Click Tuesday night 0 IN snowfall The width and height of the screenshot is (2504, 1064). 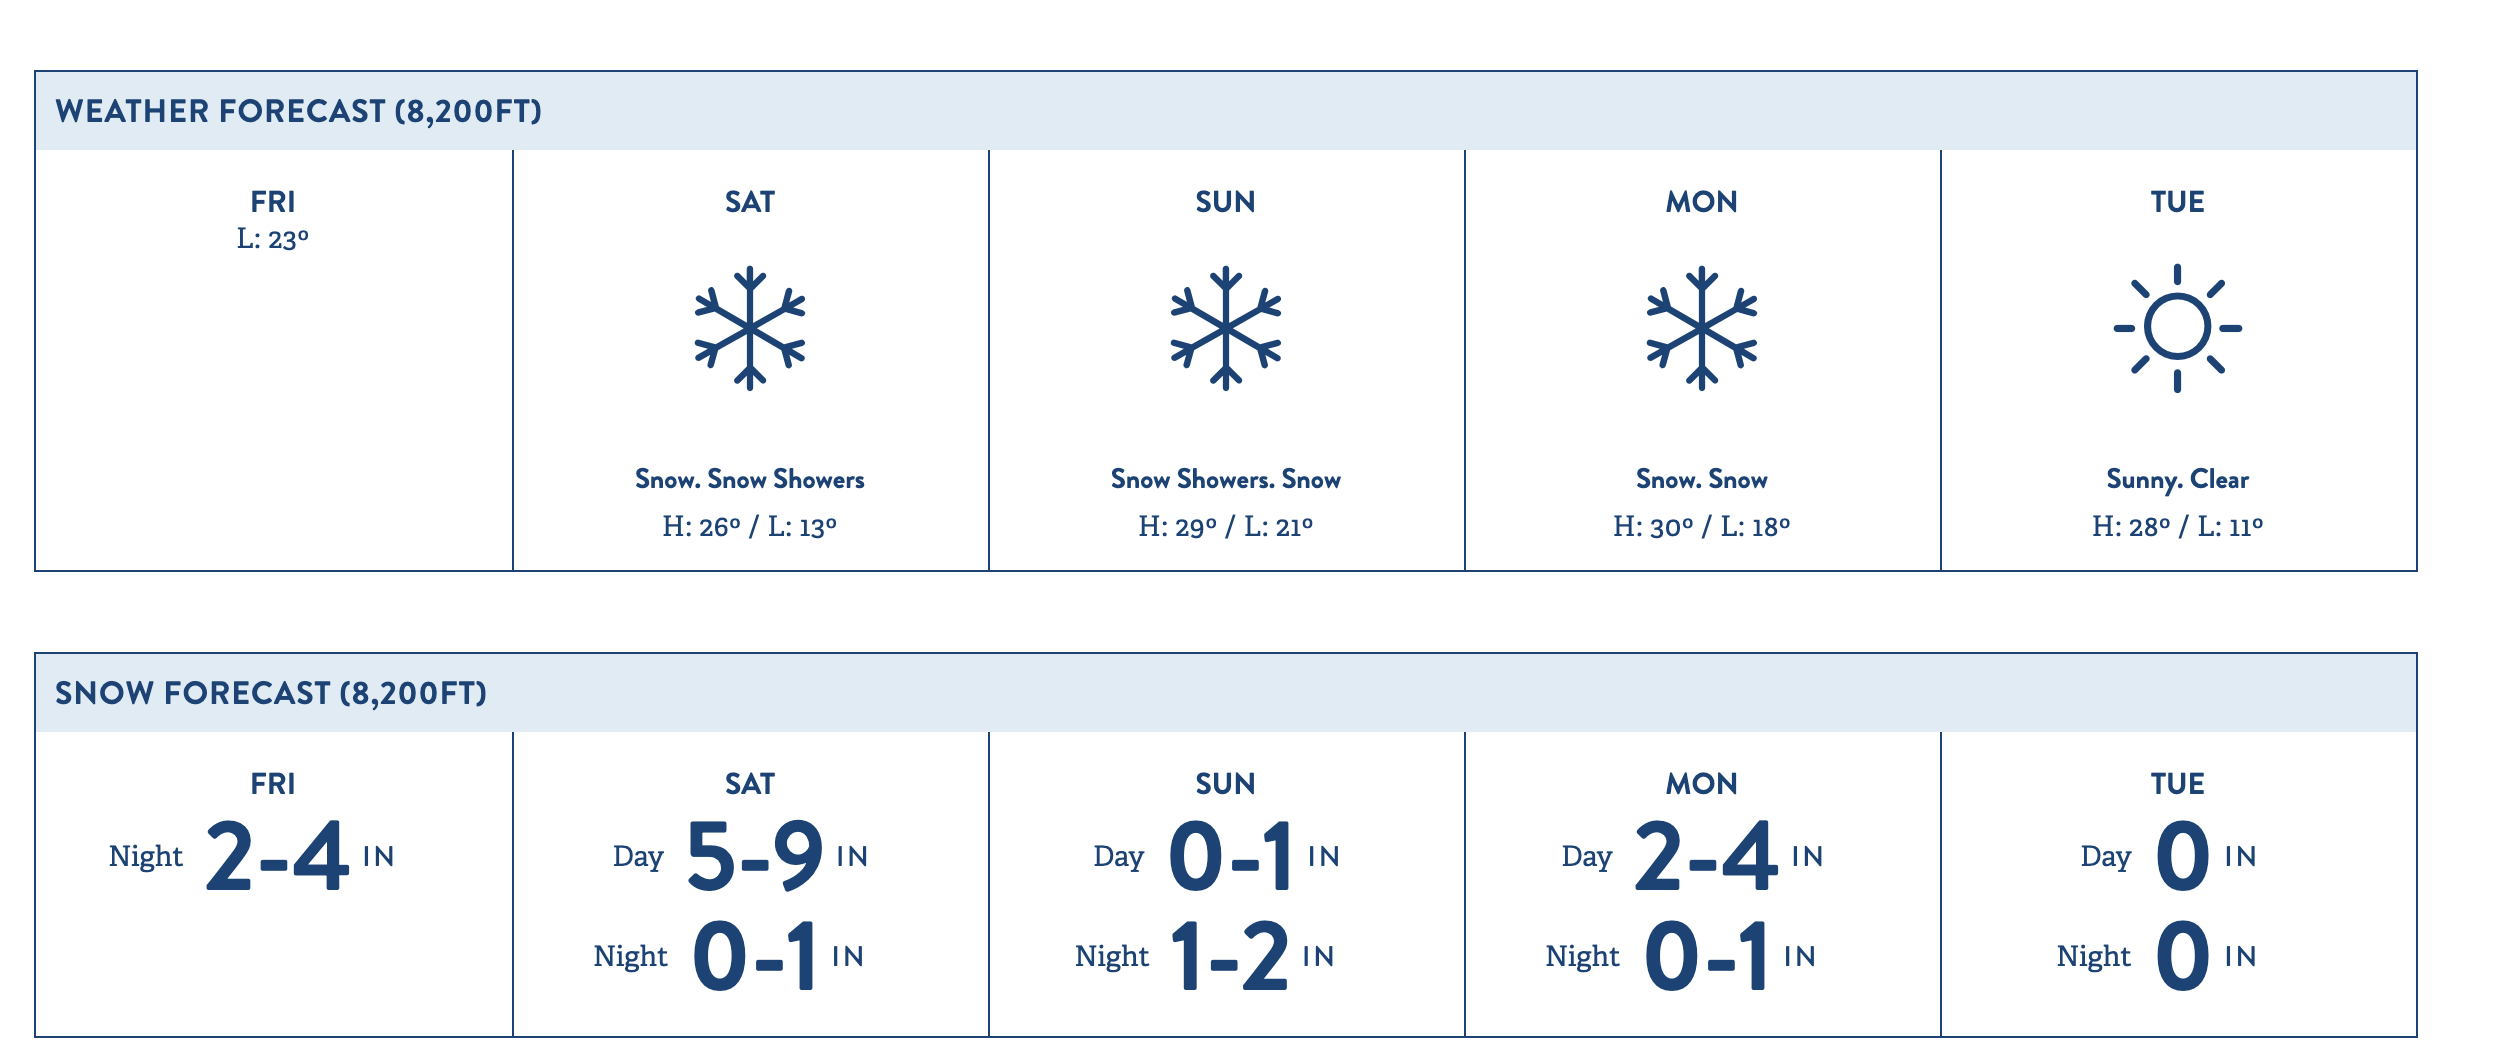2157,956
